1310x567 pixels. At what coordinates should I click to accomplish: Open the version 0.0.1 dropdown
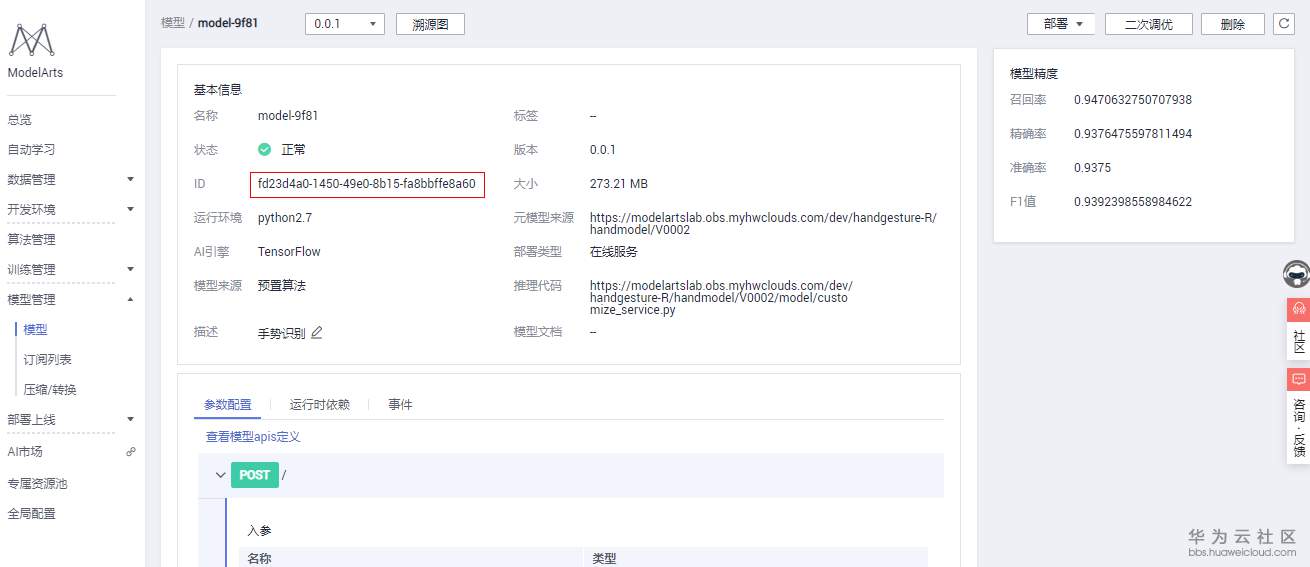click(x=345, y=24)
